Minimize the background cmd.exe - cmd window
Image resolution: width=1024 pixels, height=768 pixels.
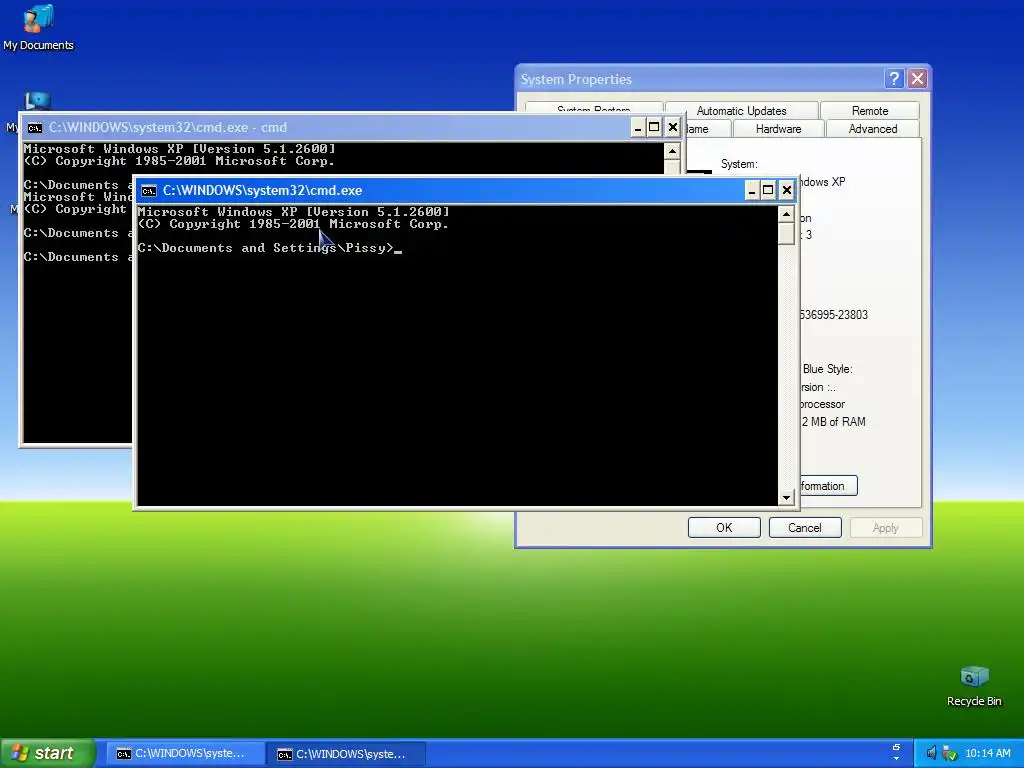637,127
